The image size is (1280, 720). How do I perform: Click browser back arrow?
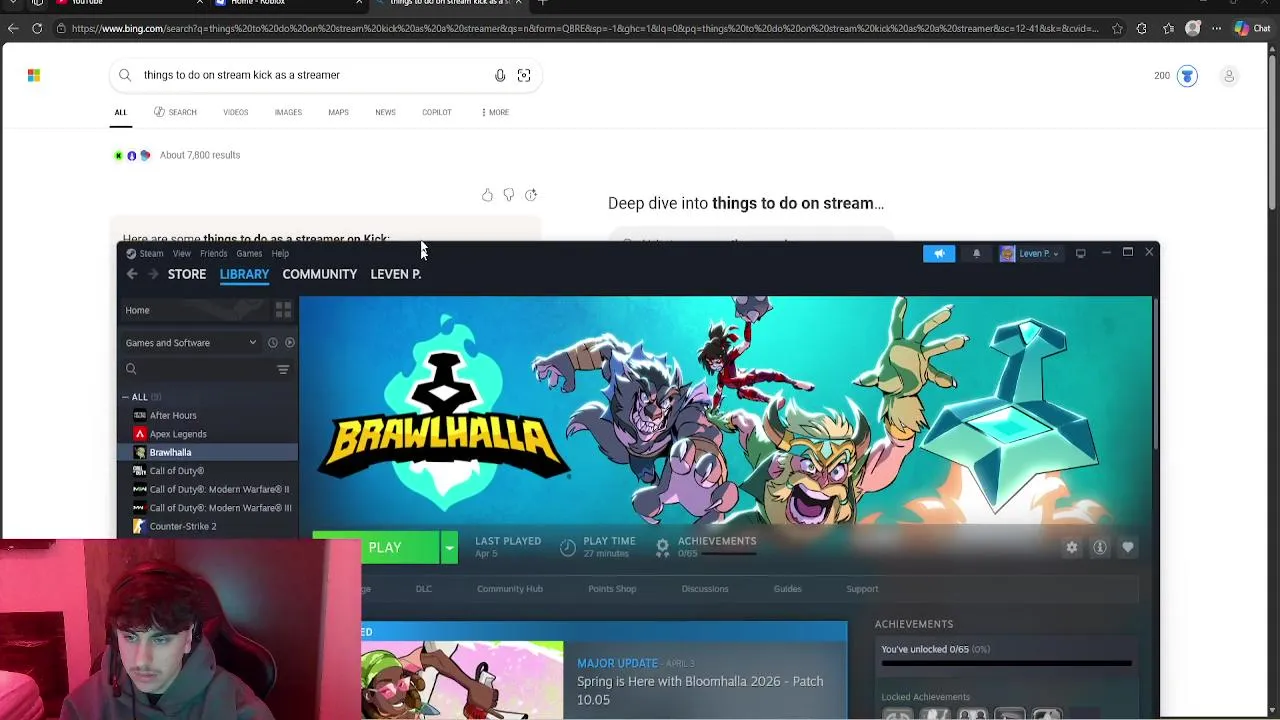(x=13, y=28)
